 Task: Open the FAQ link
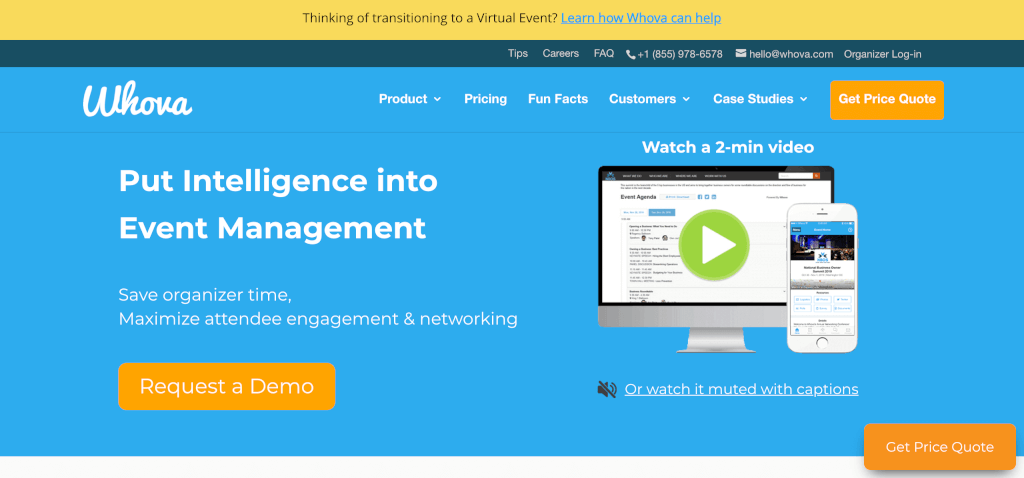(604, 54)
